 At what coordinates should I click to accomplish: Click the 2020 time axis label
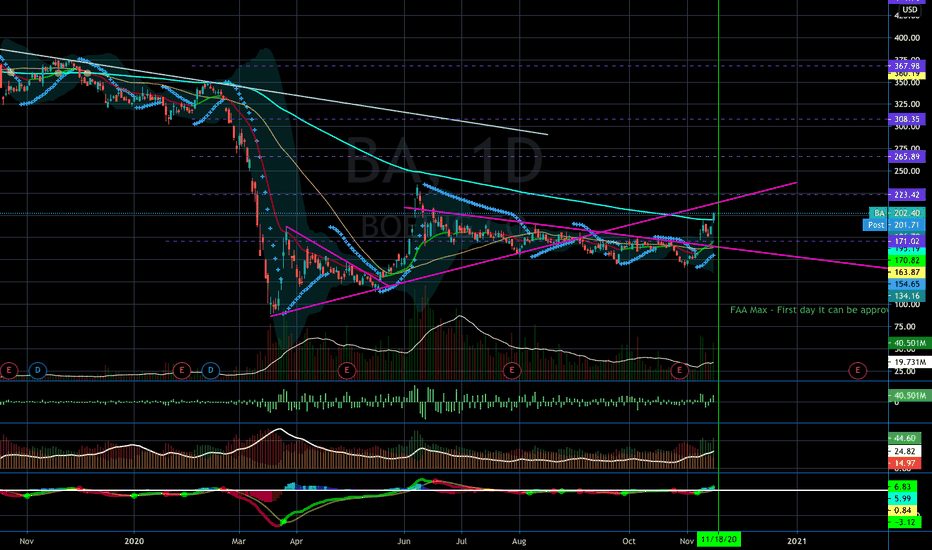(x=134, y=540)
